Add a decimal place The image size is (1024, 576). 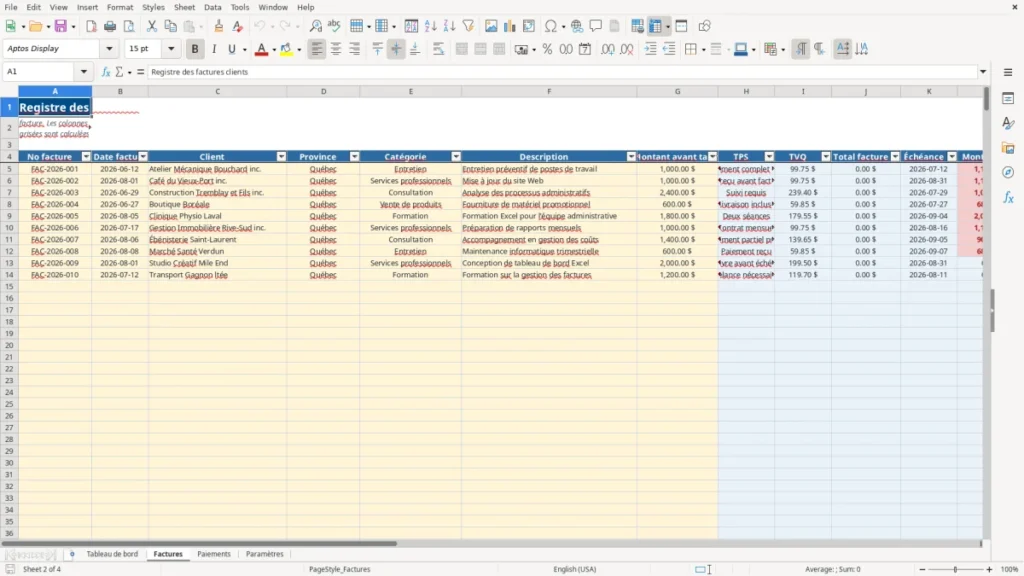[608, 49]
